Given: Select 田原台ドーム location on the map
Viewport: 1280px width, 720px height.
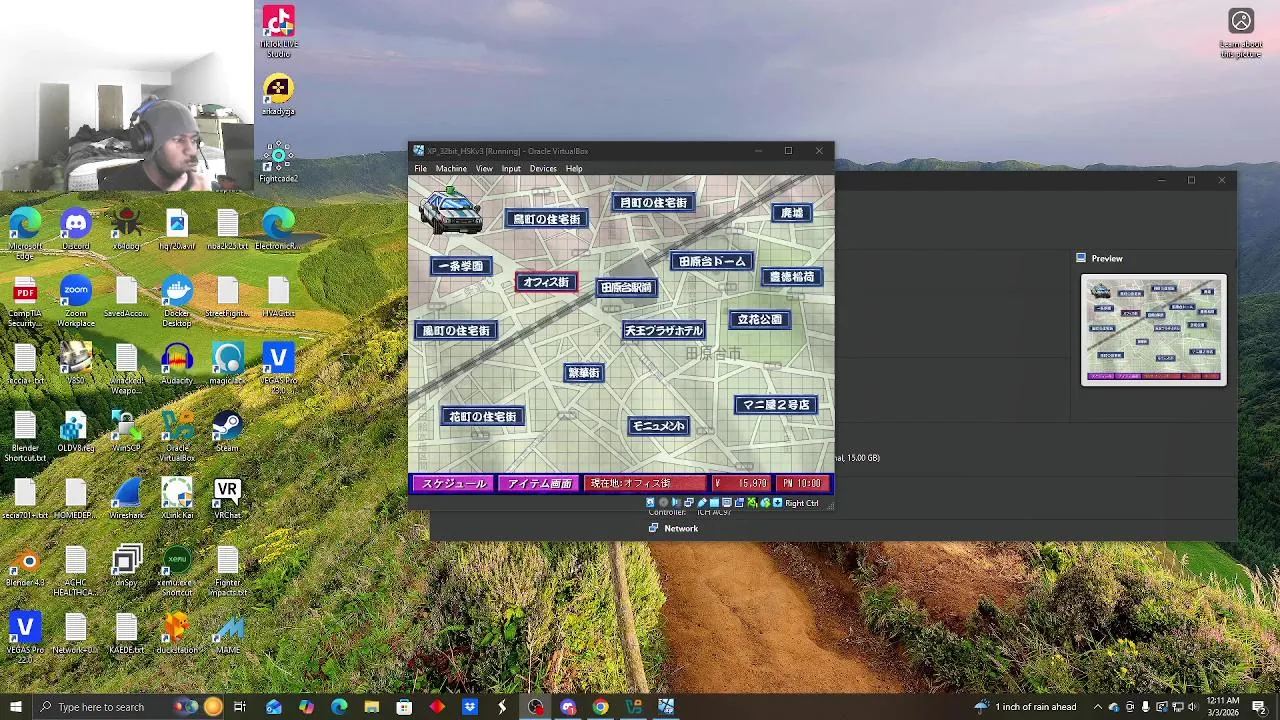Looking at the screenshot, I should pyautogui.click(x=712, y=261).
